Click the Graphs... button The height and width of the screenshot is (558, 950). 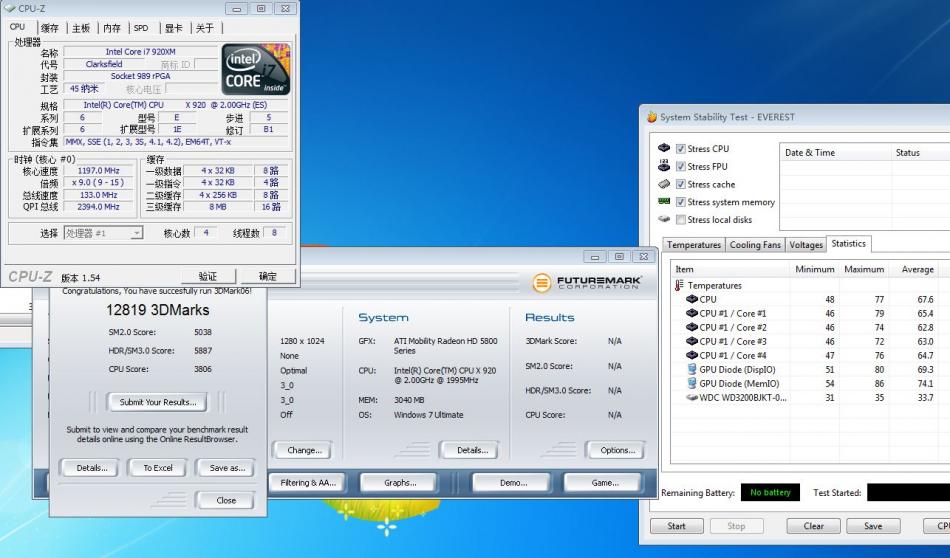pos(400,483)
